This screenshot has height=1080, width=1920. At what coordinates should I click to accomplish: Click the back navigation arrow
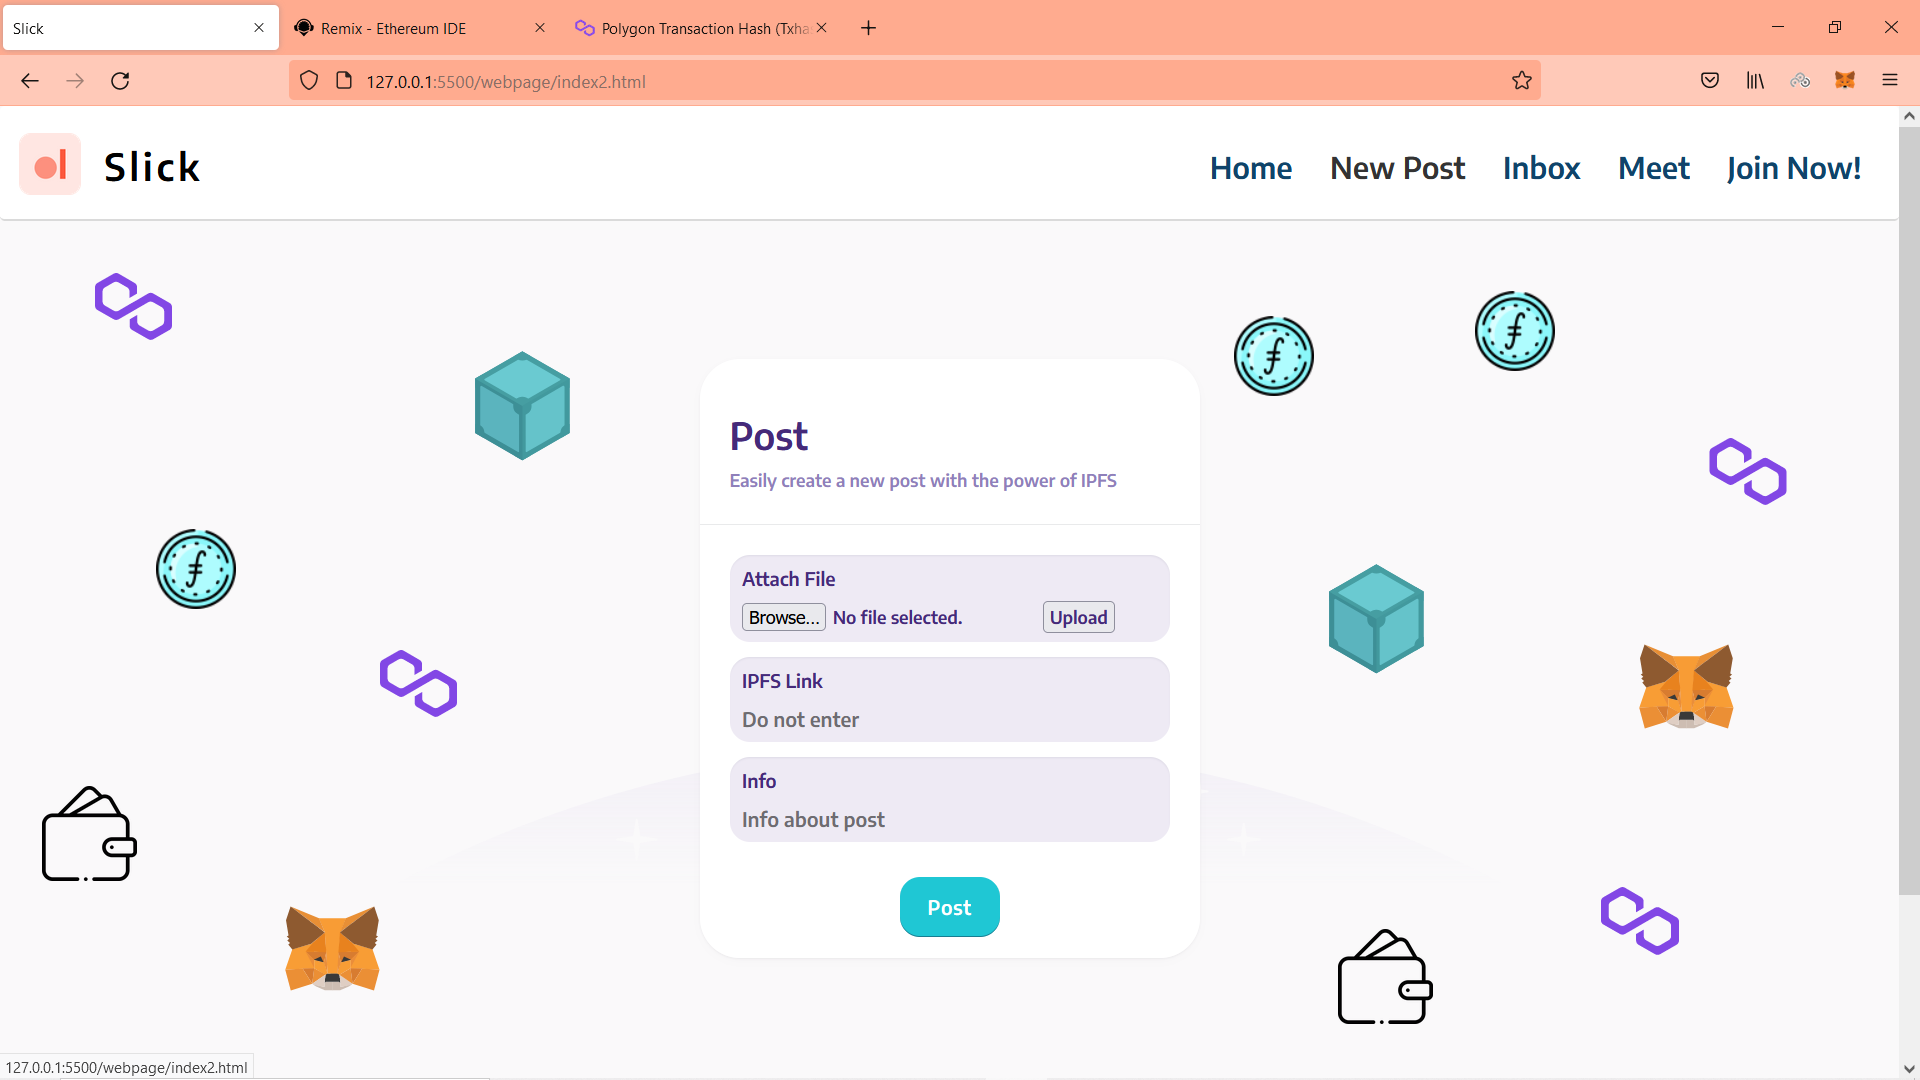tap(30, 80)
